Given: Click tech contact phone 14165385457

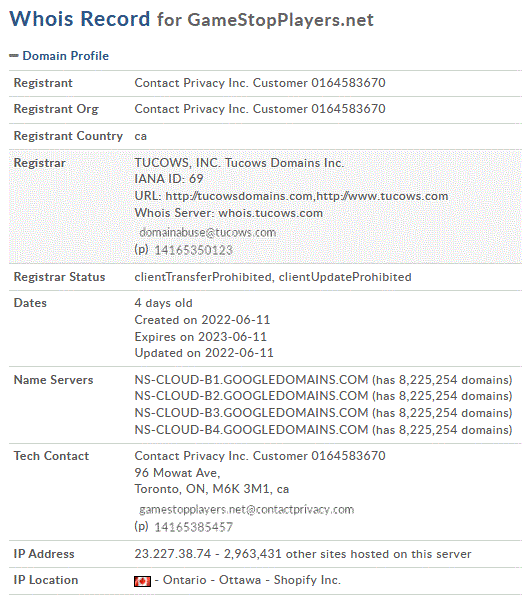Looking at the screenshot, I should coord(193,527).
